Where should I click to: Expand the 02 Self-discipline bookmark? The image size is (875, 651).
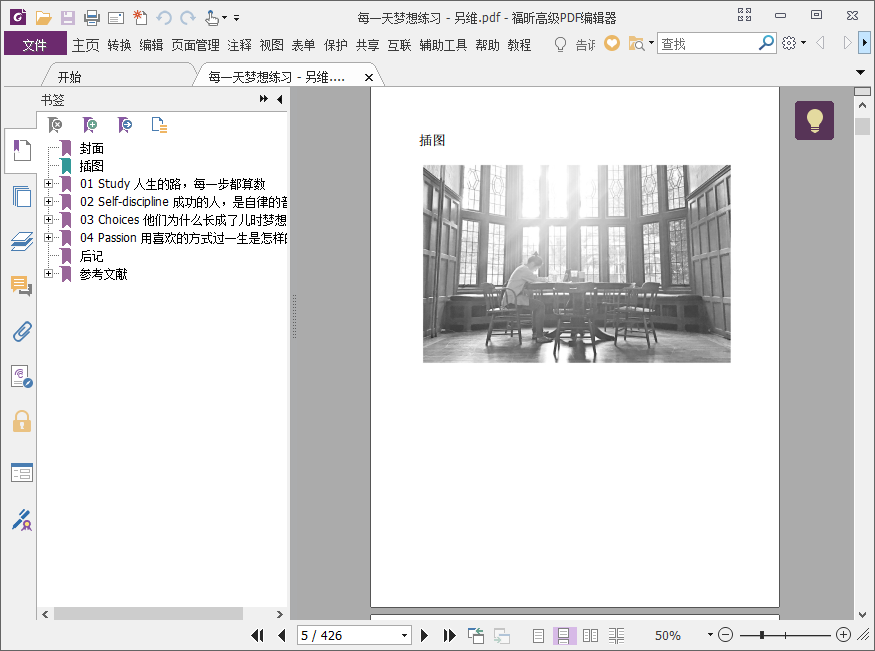click(x=49, y=201)
